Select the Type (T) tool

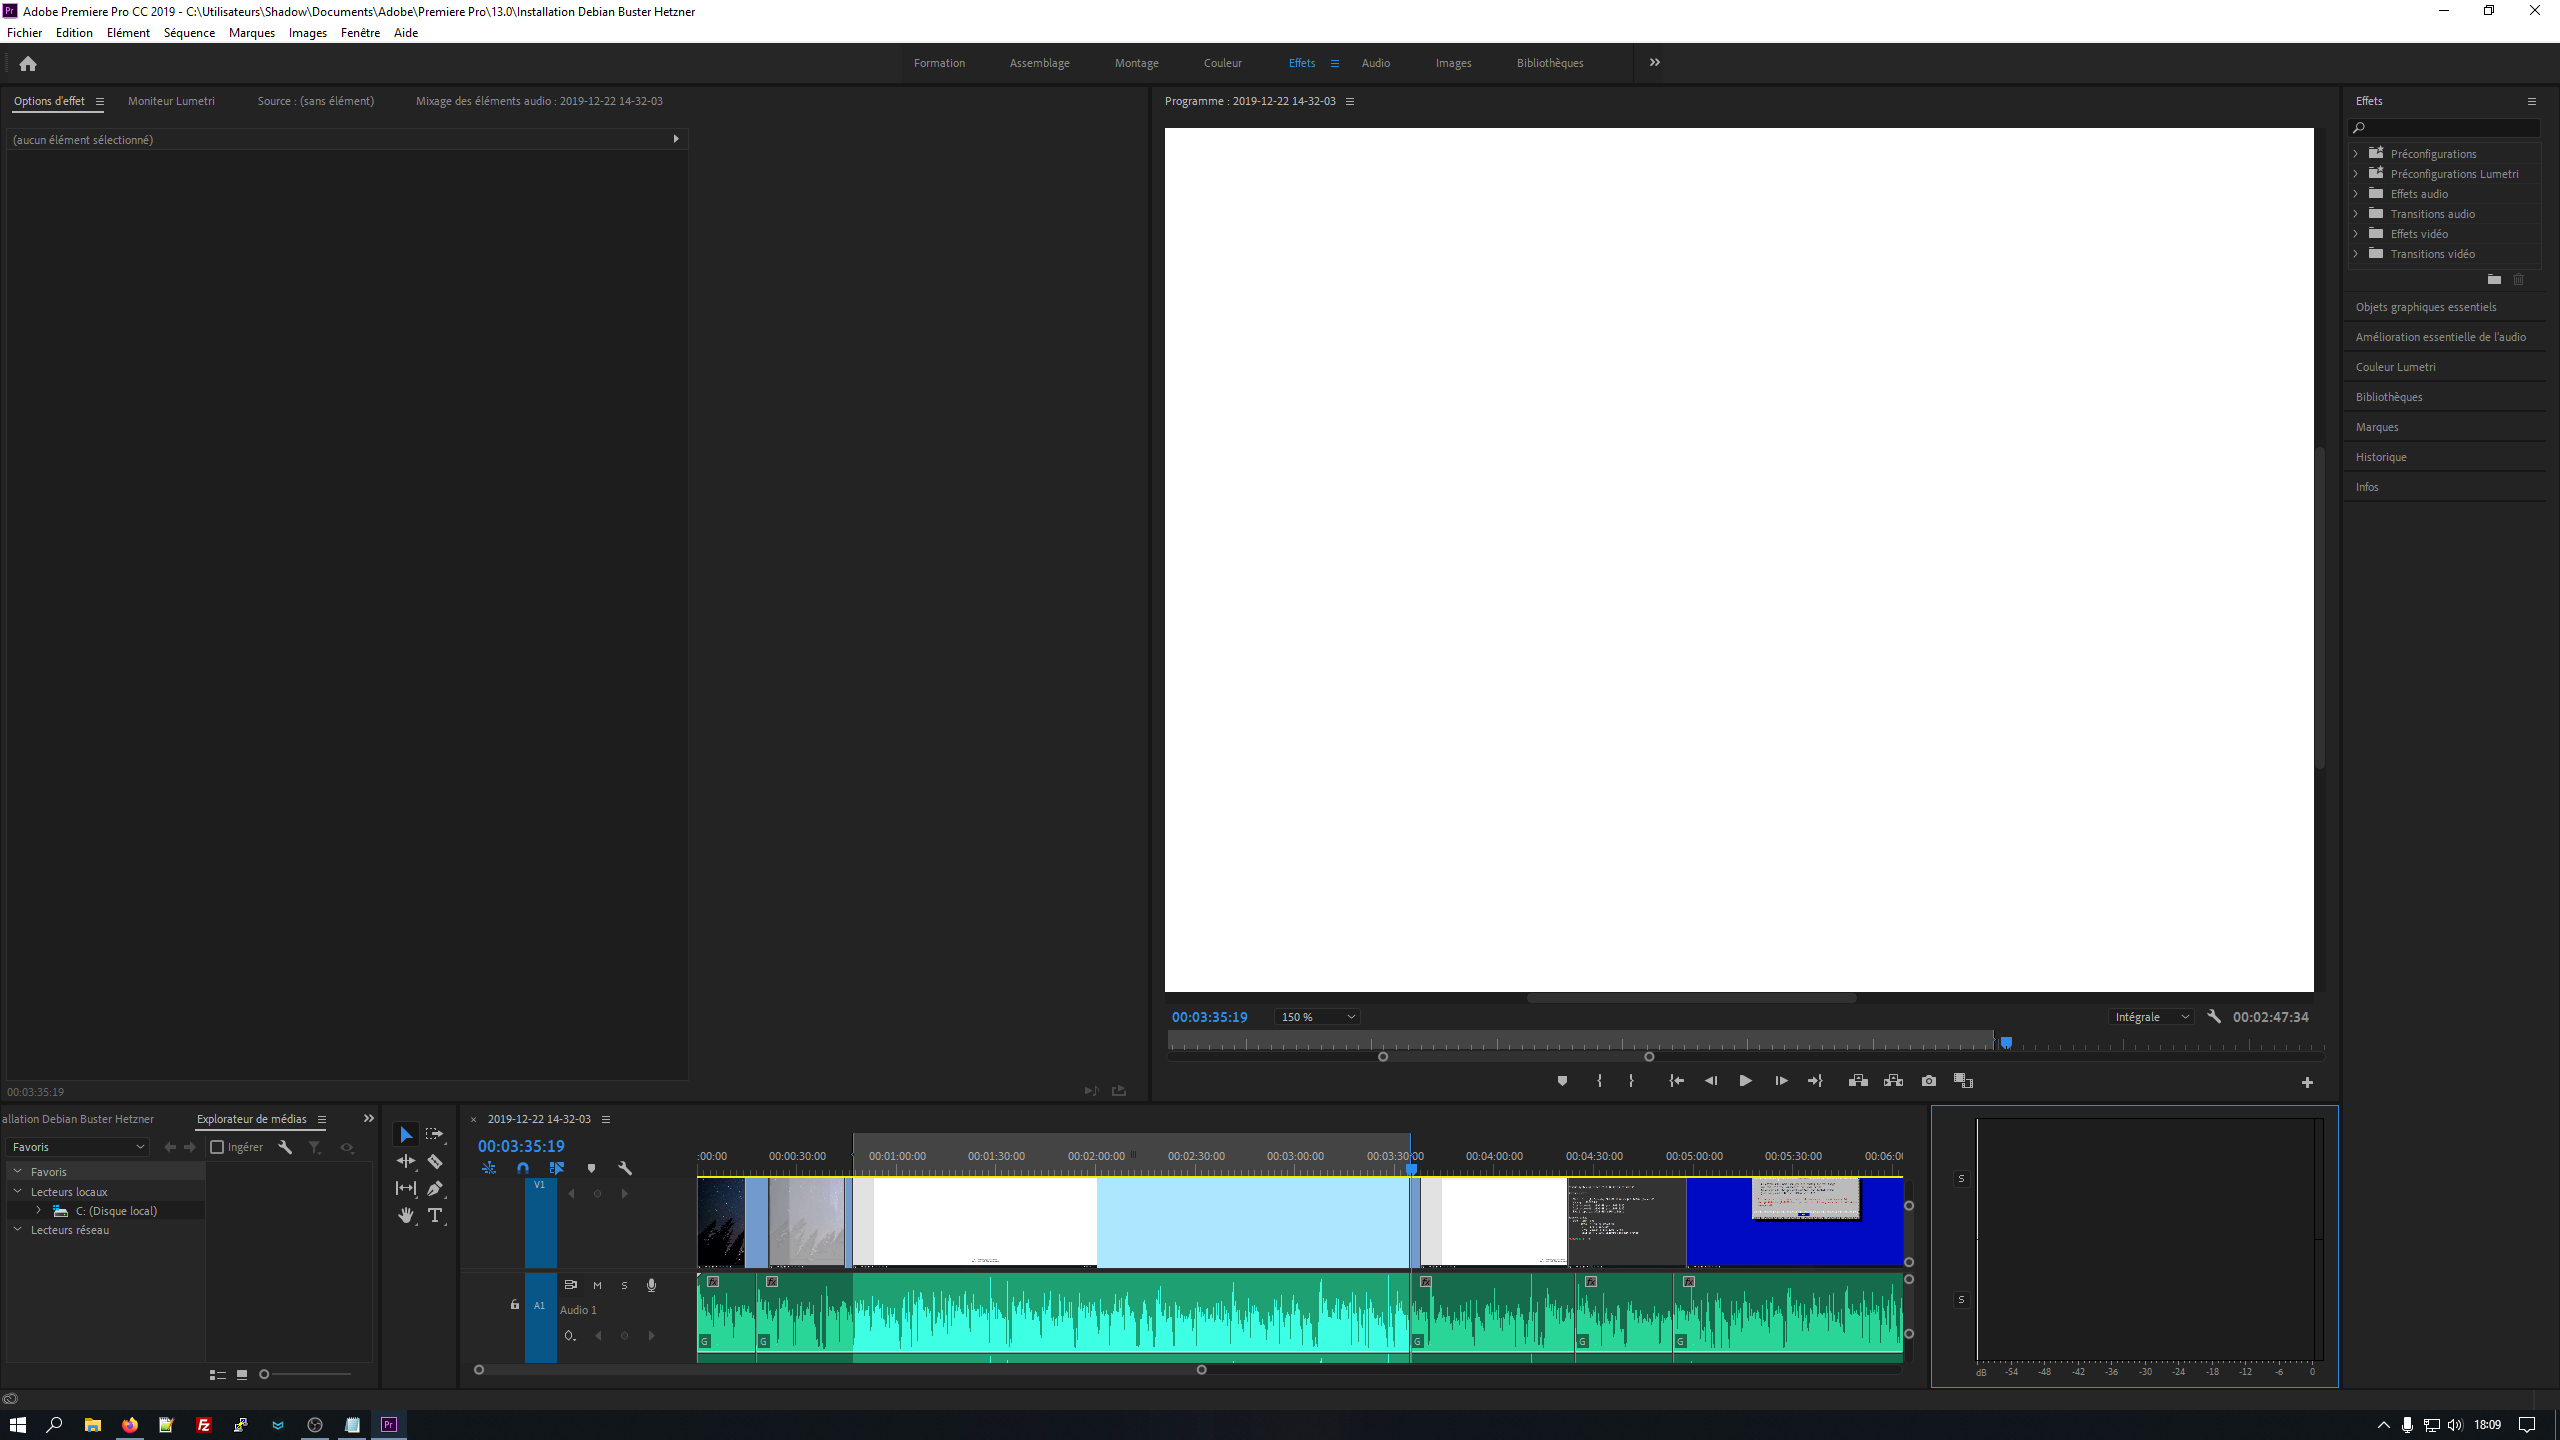pos(435,1215)
